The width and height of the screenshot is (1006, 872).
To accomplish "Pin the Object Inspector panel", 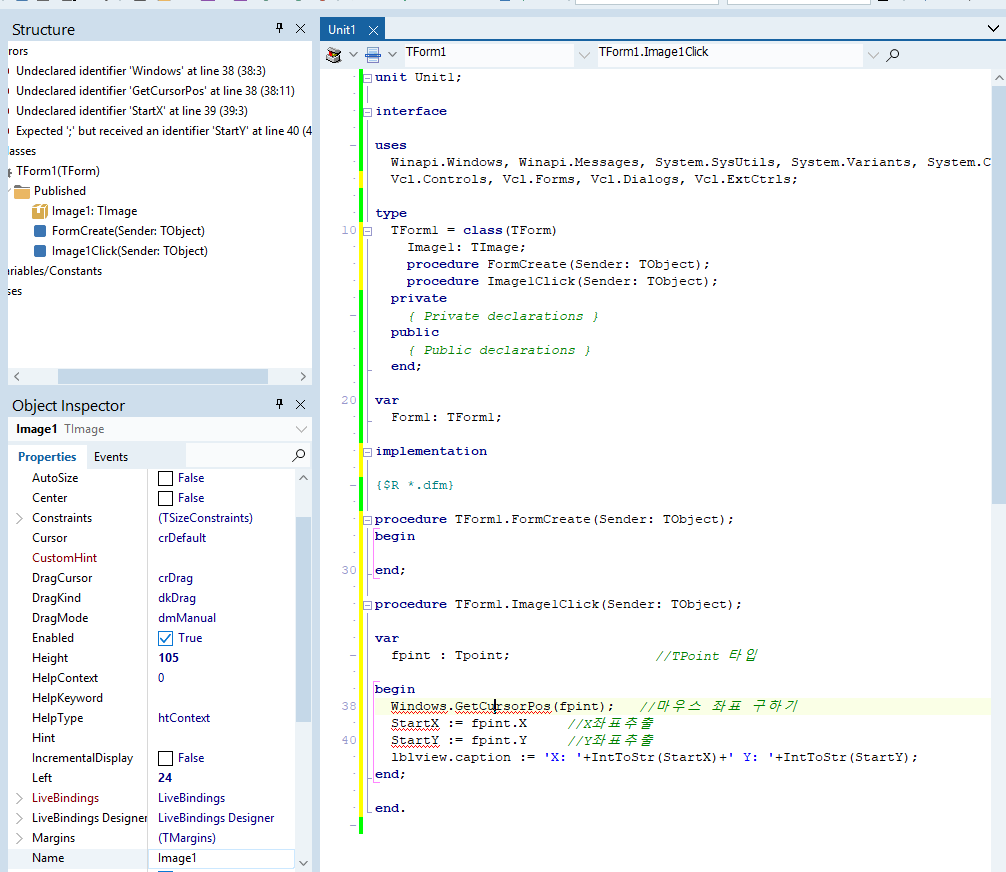I will (x=280, y=405).
